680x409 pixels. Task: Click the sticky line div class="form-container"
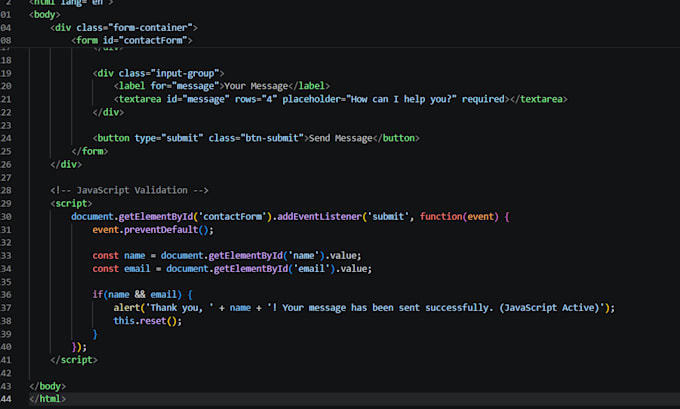click(124, 27)
